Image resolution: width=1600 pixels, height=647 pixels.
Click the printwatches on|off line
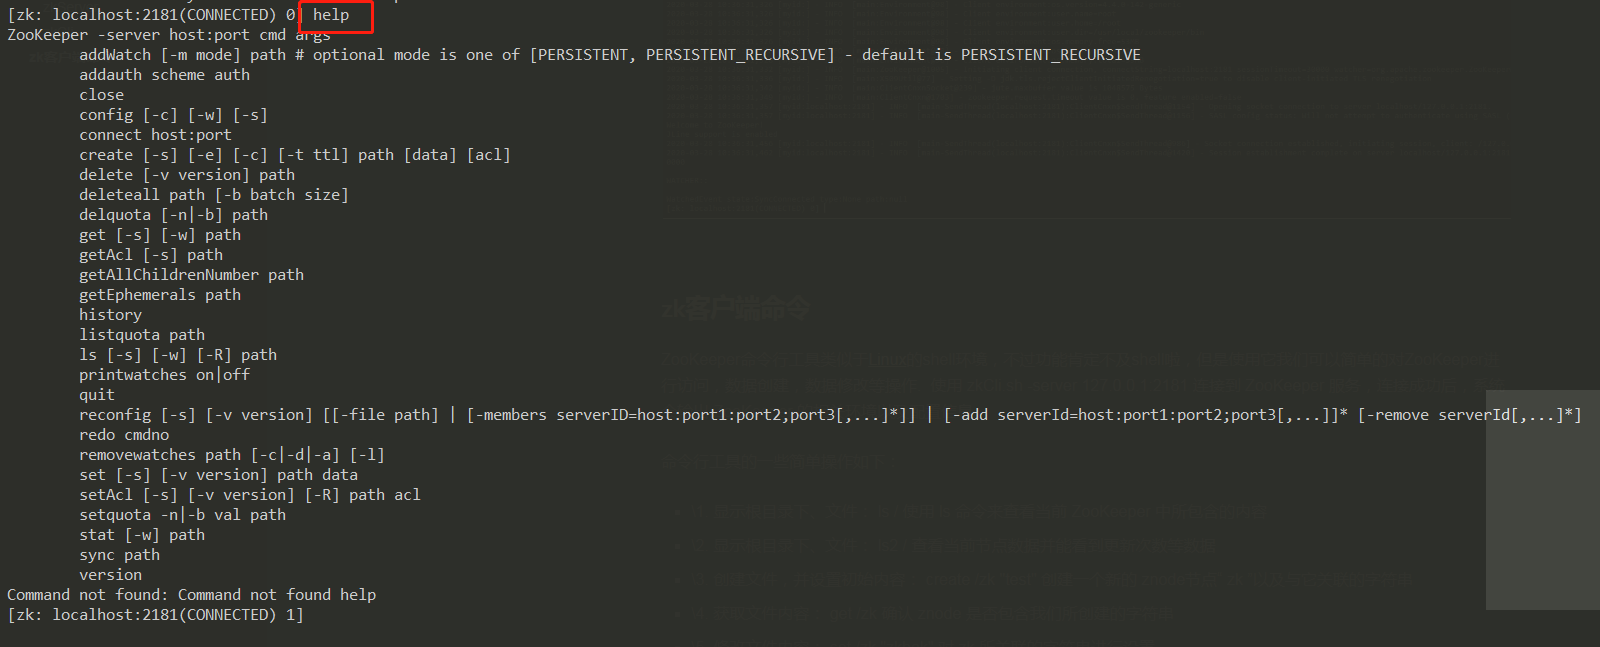(164, 375)
